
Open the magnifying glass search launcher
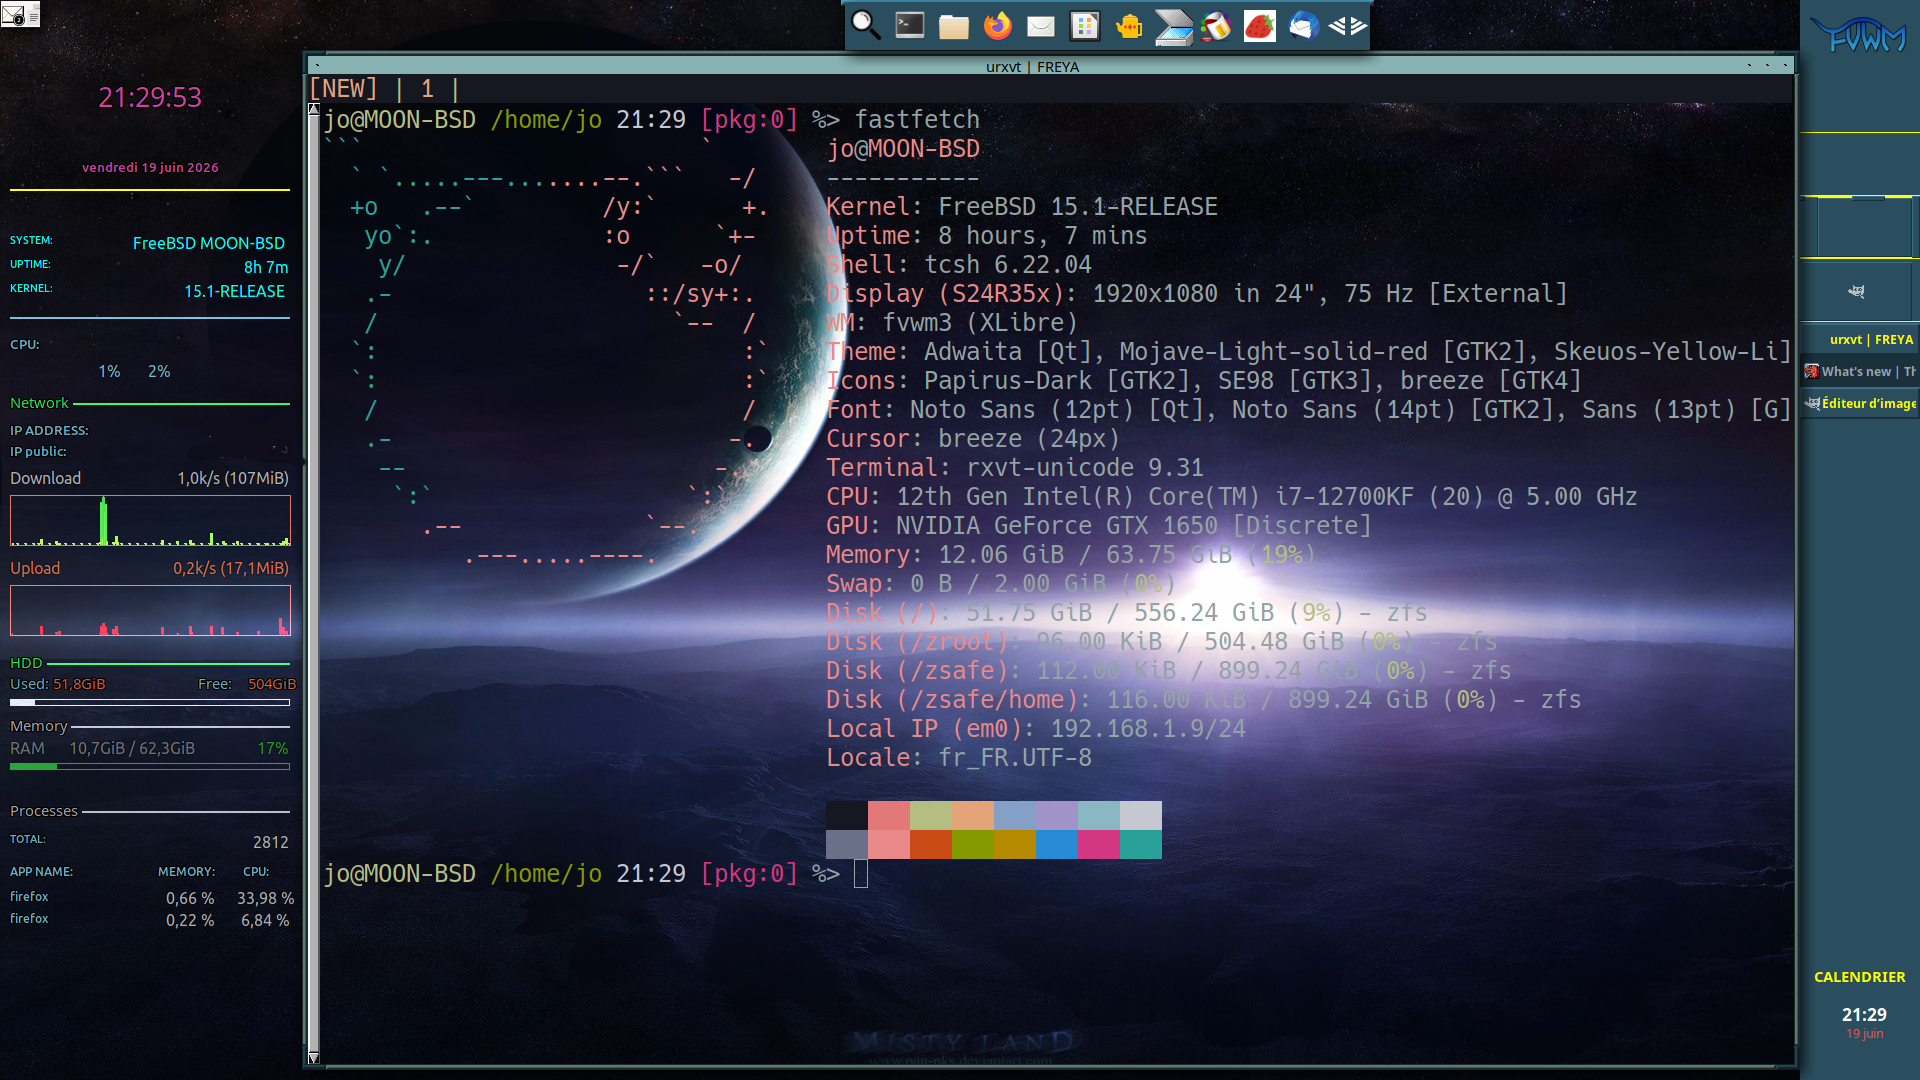click(x=866, y=25)
